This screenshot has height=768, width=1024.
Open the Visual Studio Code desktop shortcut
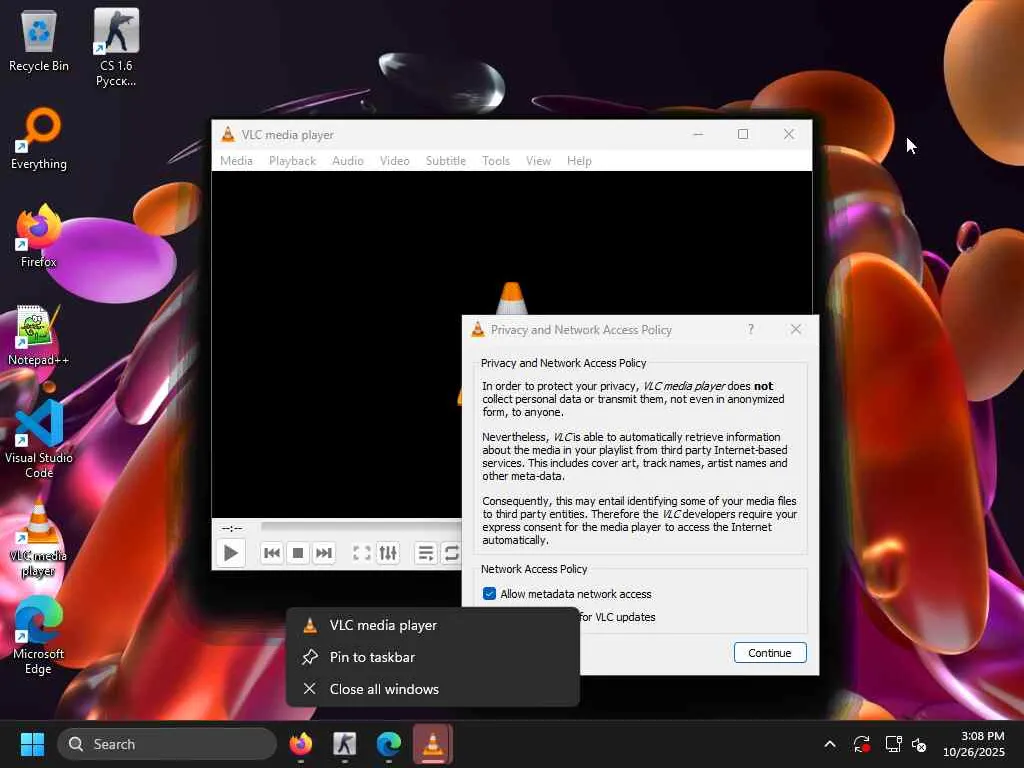pyautogui.click(x=39, y=439)
